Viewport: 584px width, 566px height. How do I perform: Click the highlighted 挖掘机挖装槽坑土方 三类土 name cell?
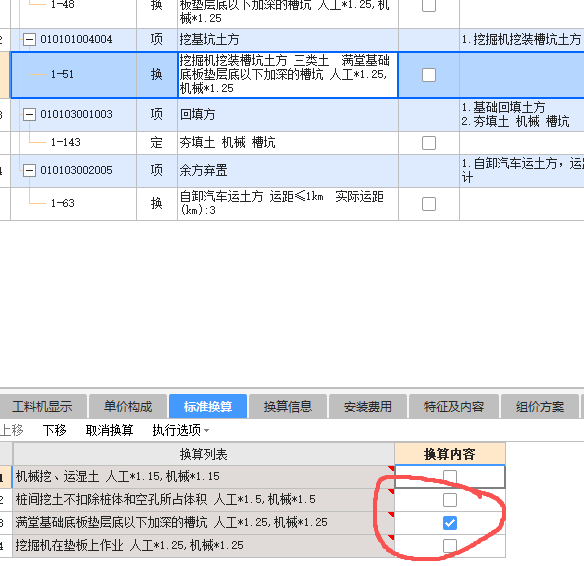(x=288, y=75)
